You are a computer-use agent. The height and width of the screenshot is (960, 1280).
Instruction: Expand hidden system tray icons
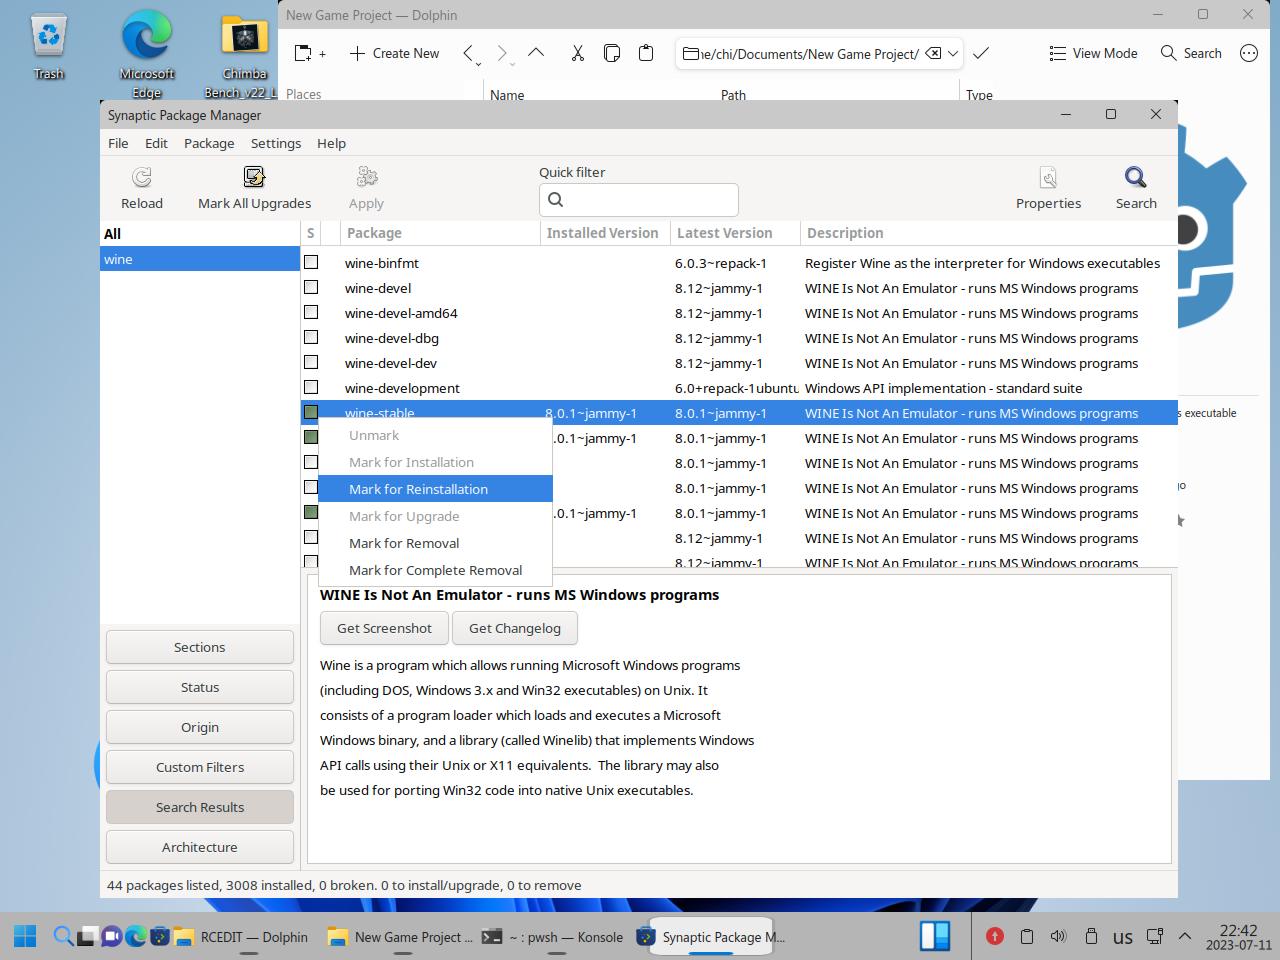[1185, 937]
